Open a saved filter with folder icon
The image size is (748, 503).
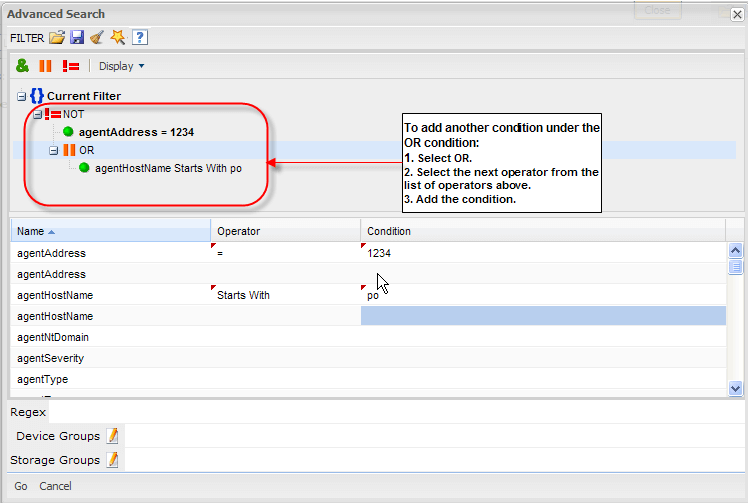click(57, 38)
